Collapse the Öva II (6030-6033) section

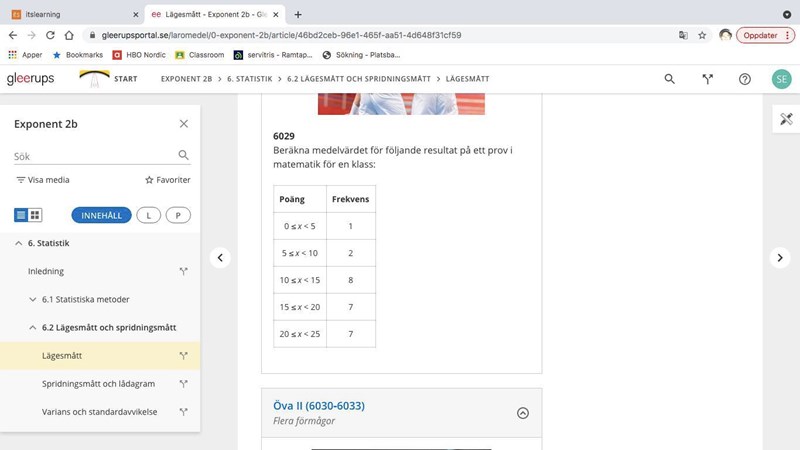522,413
